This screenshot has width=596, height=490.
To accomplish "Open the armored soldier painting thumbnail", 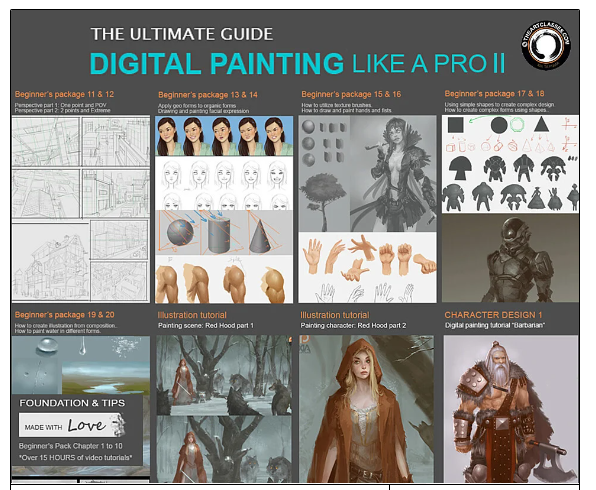I will tap(510, 258).
